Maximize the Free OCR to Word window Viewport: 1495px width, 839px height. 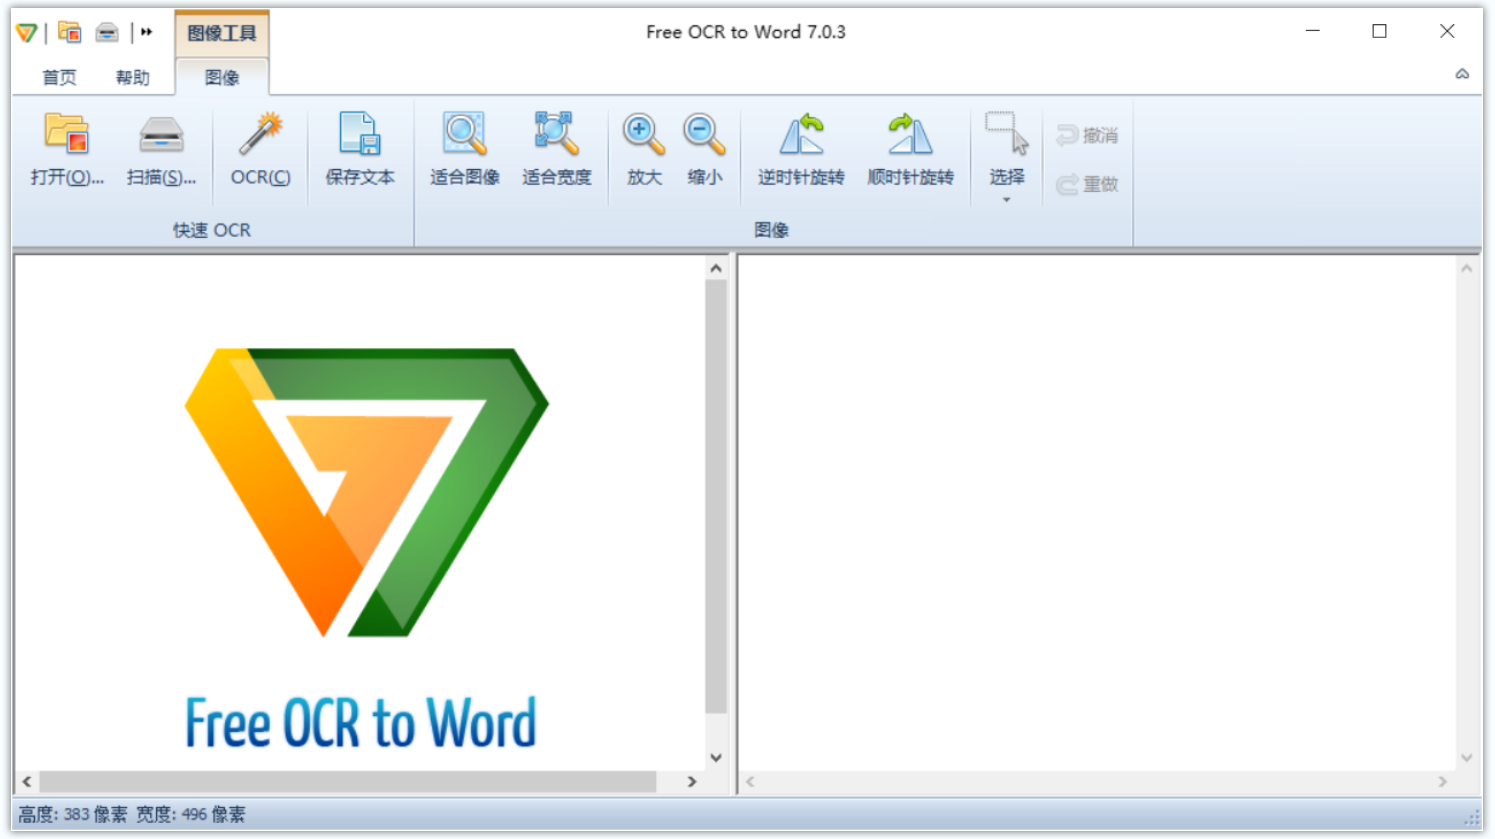click(1380, 31)
